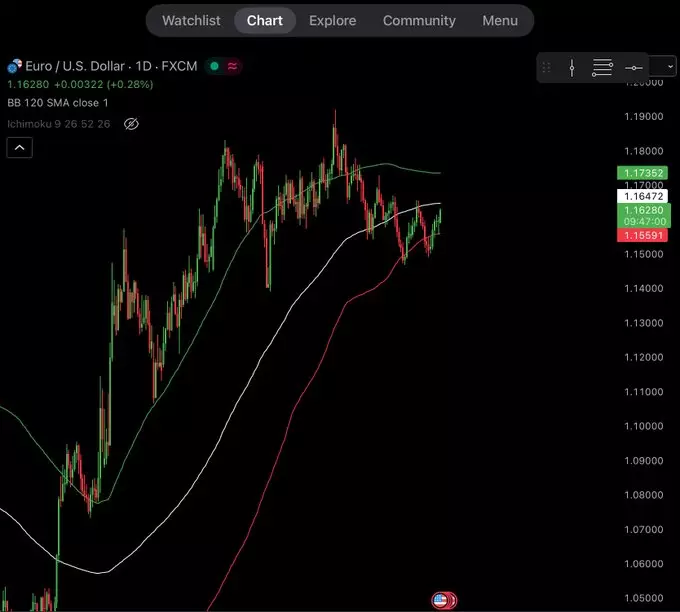Select the horizontal line drawing tool icon
The width and height of the screenshot is (680, 612).
point(633,68)
